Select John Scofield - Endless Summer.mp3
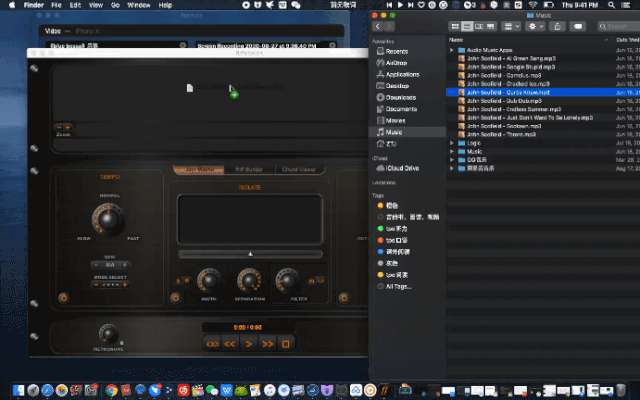This screenshot has height=400, width=640. click(x=514, y=109)
